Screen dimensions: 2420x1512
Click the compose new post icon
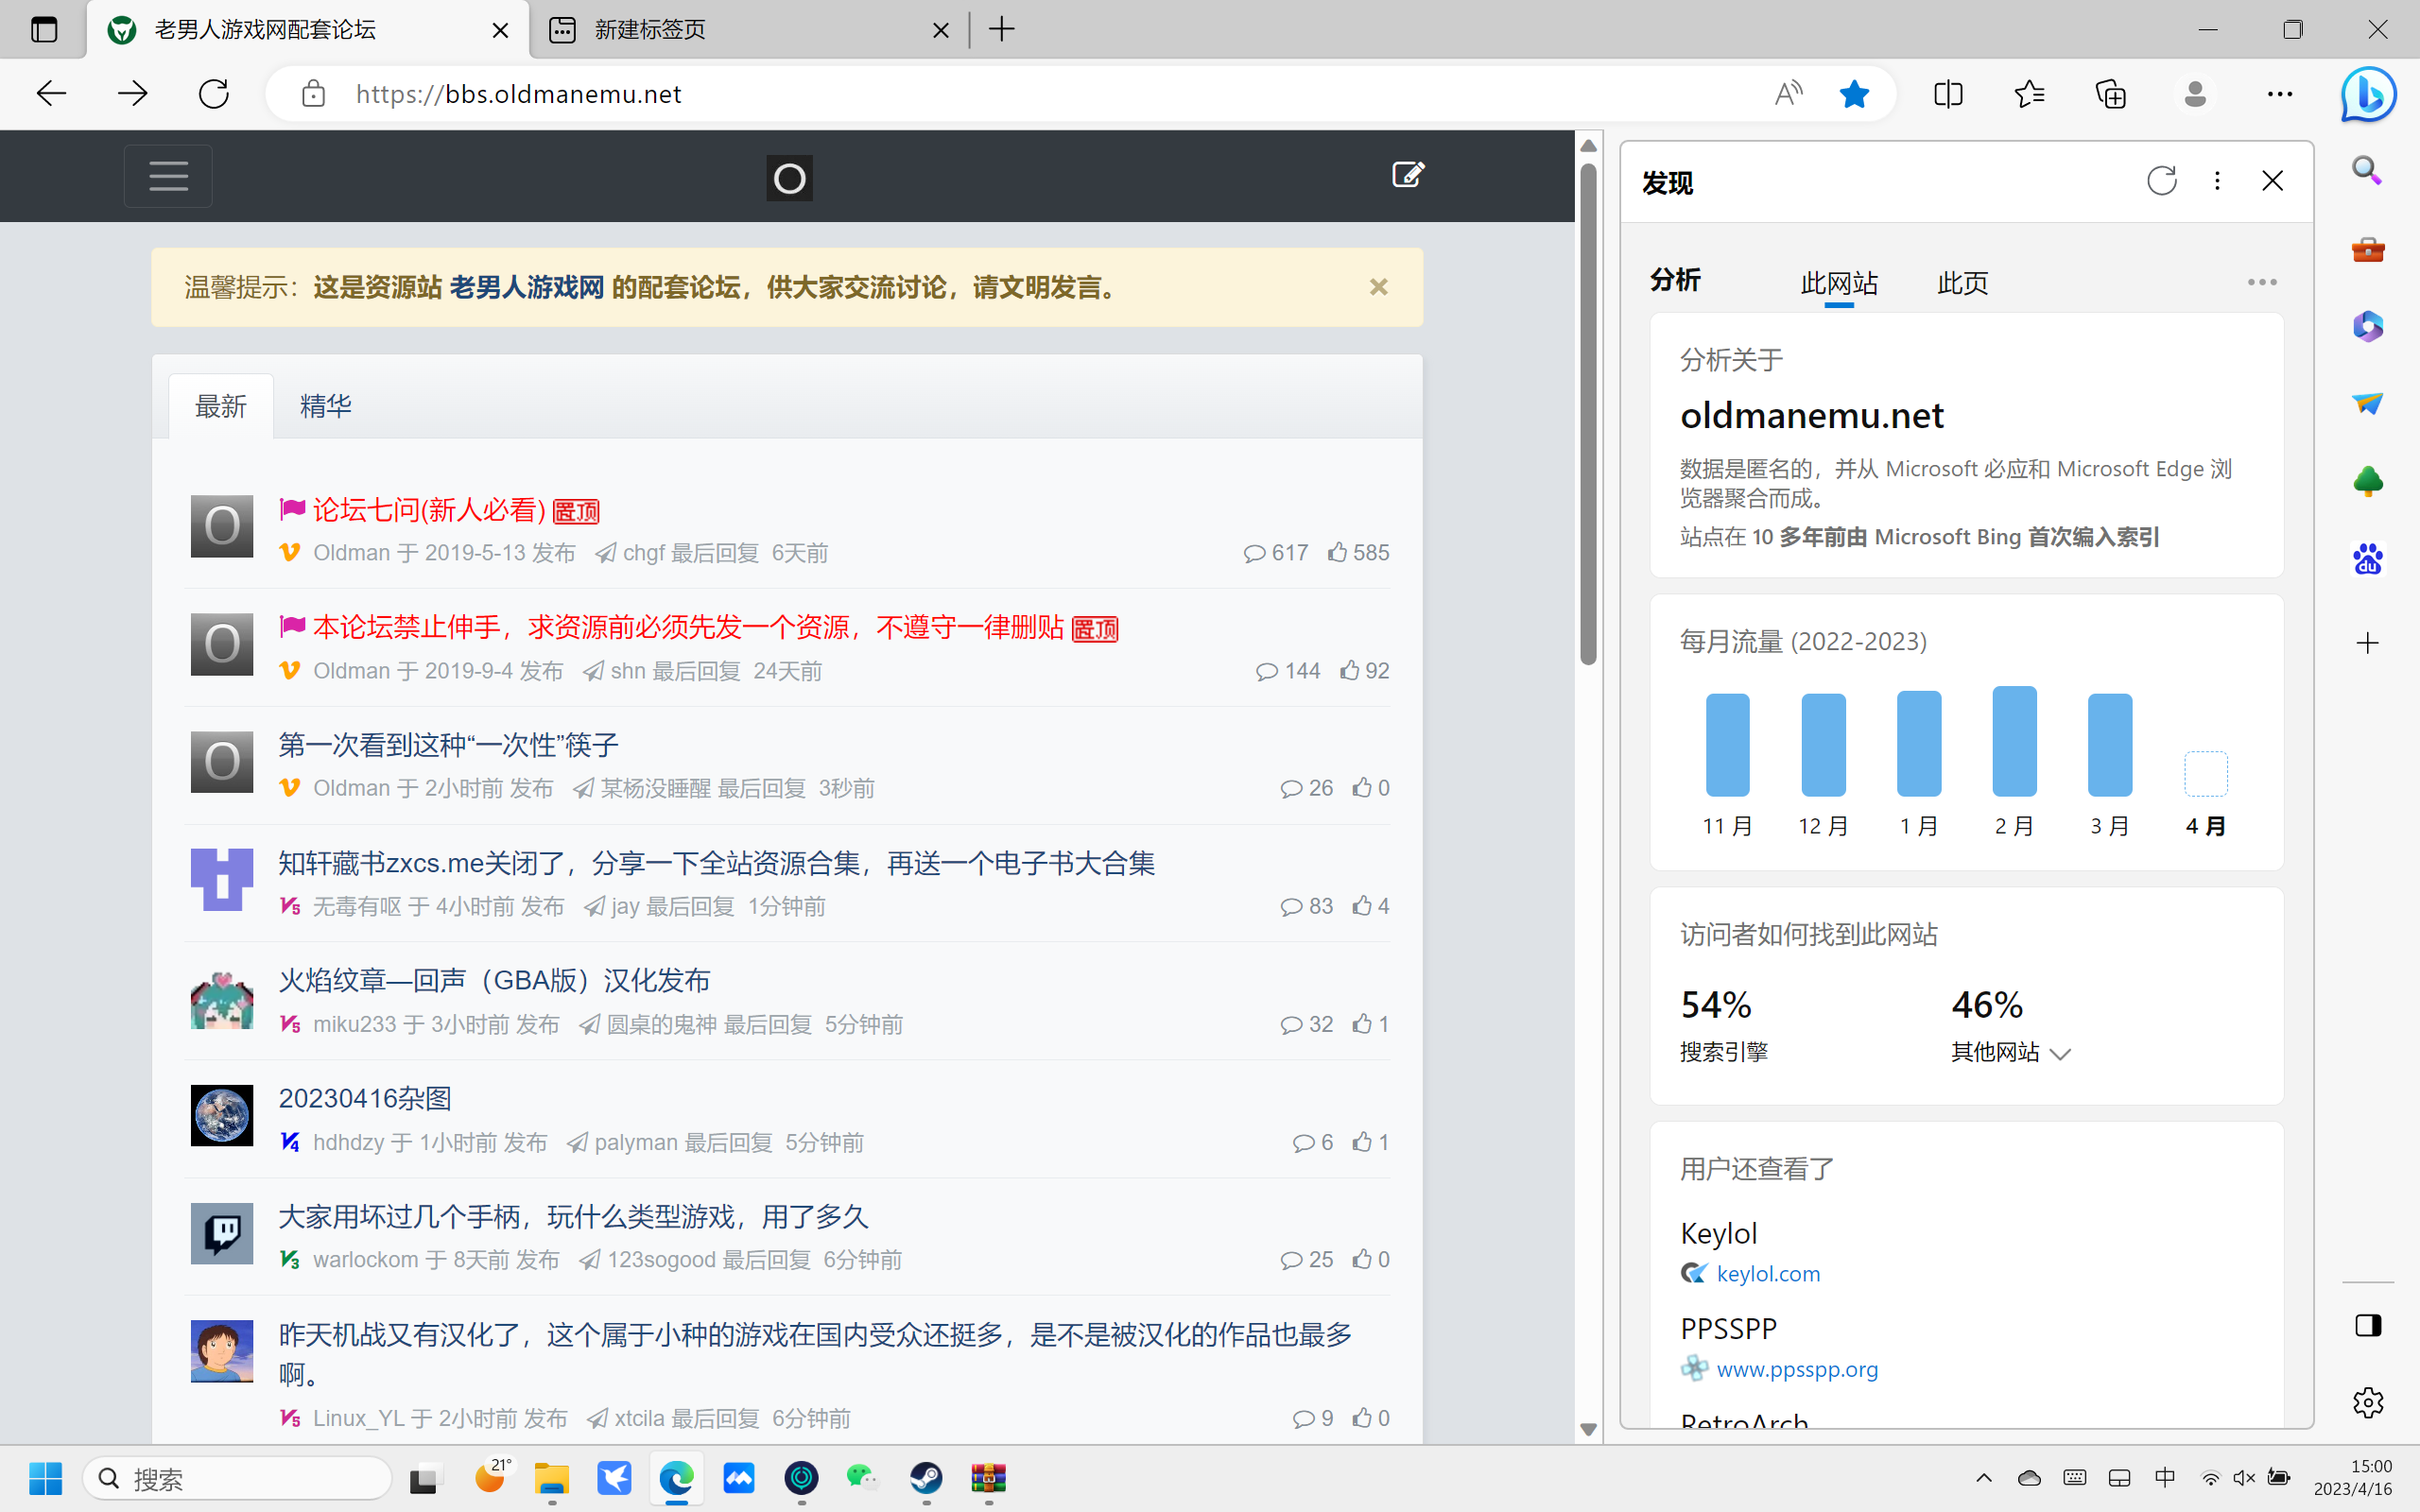[x=1408, y=175]
